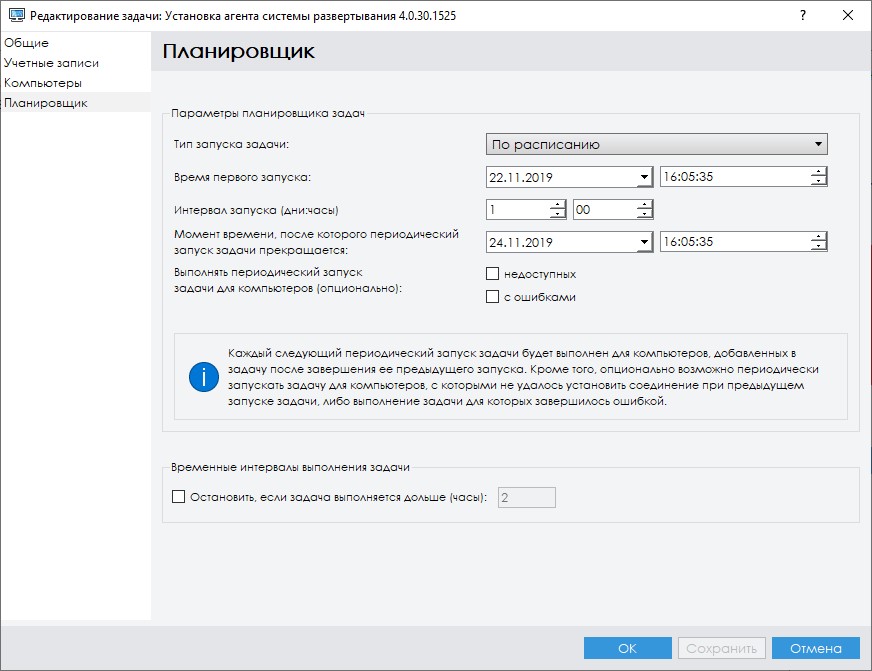The width and height of the screenshot is (872, 671).
Task: Open the Компьютеры section
Action: tap(76, 83)
